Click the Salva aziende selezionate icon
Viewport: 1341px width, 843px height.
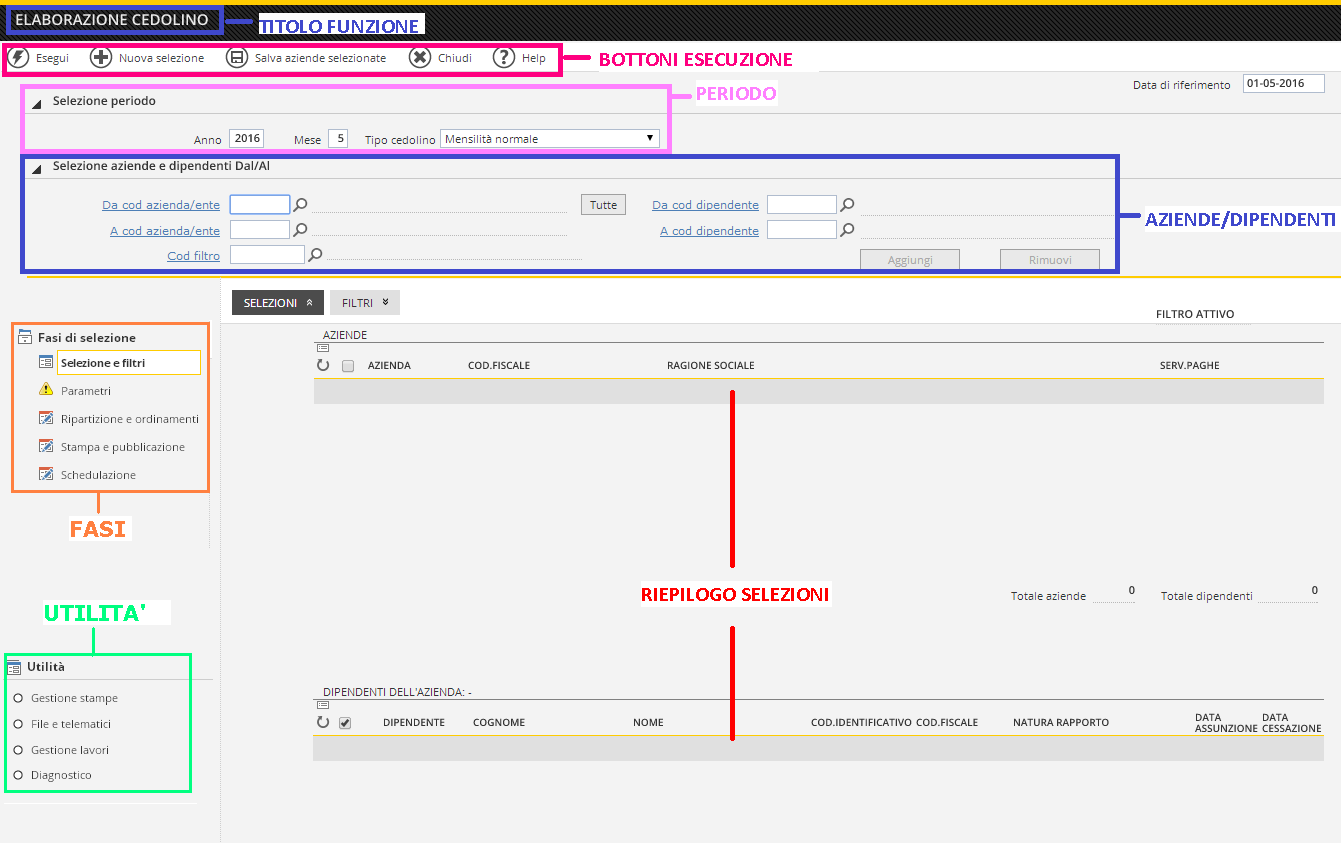coord(237,58)
